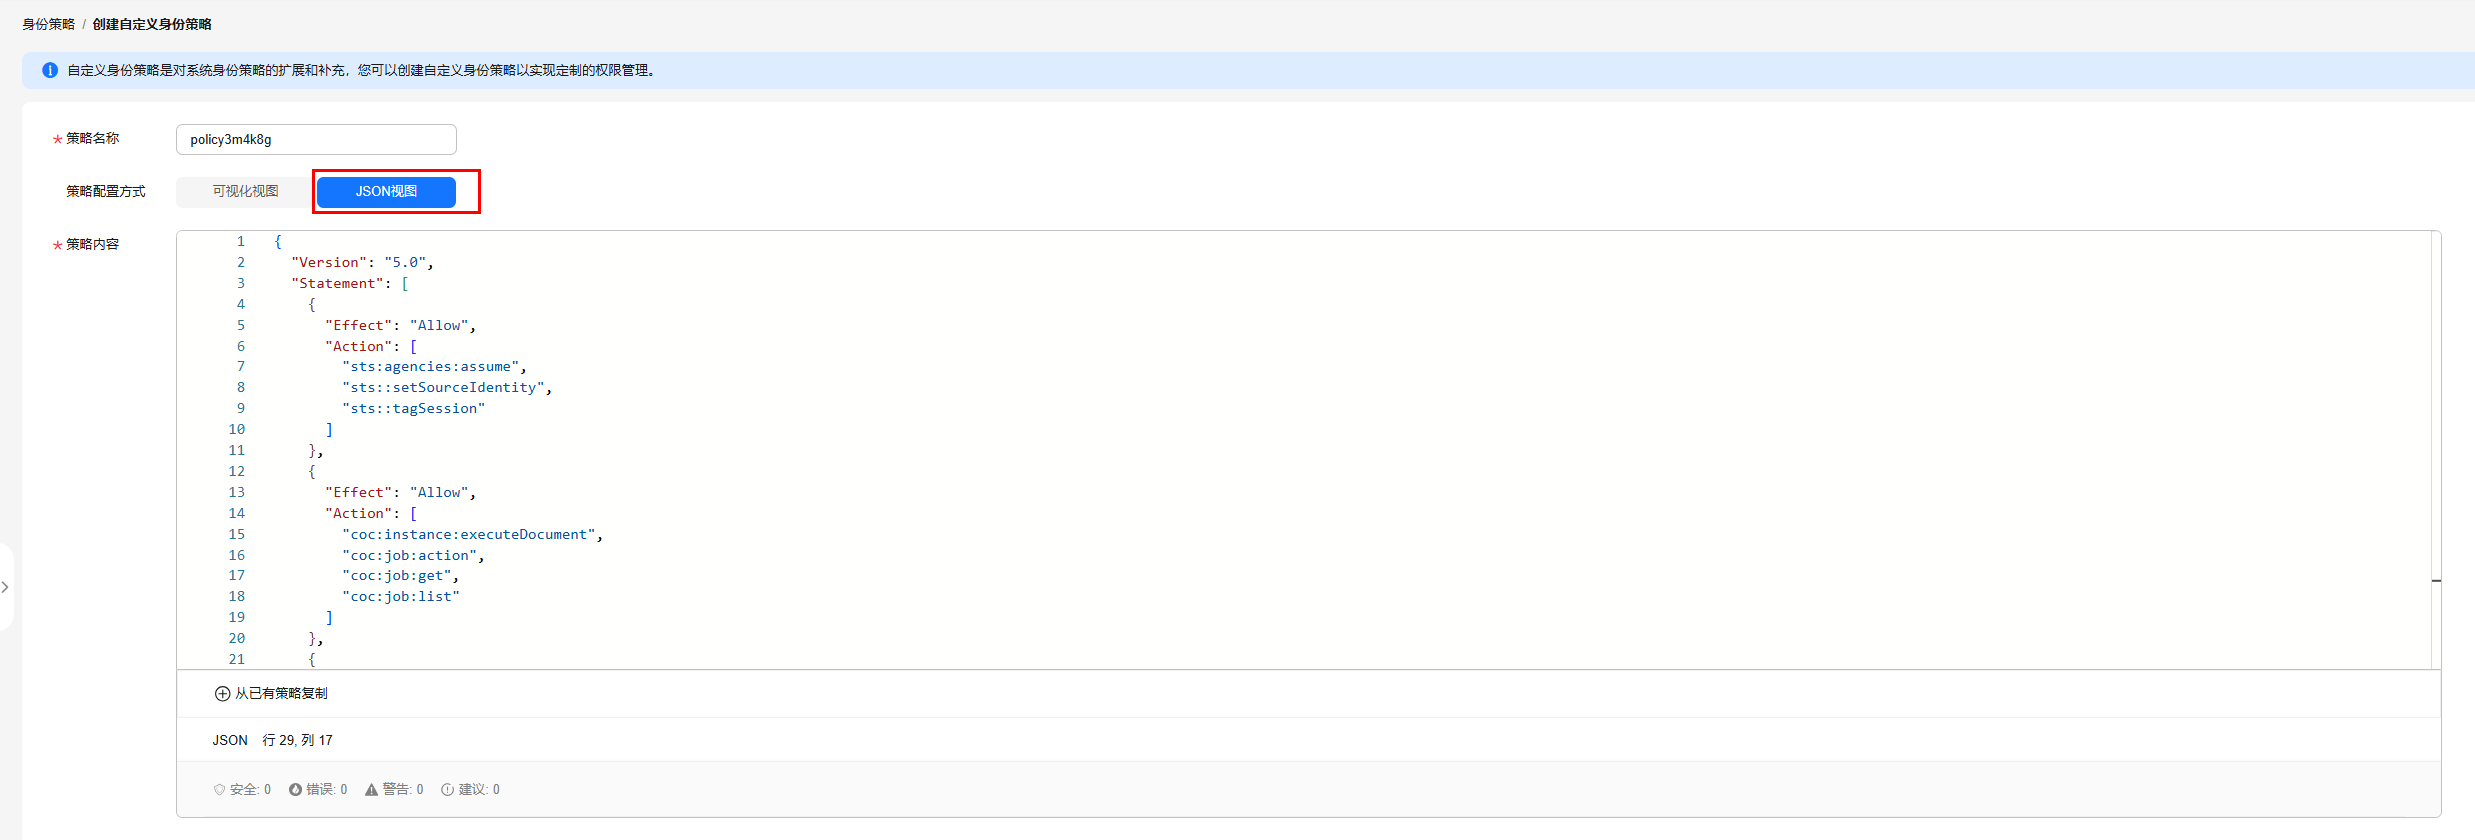Expand the collapsed left sidebar chevron
Screen dimensions: 2475x840
(5, 587)
